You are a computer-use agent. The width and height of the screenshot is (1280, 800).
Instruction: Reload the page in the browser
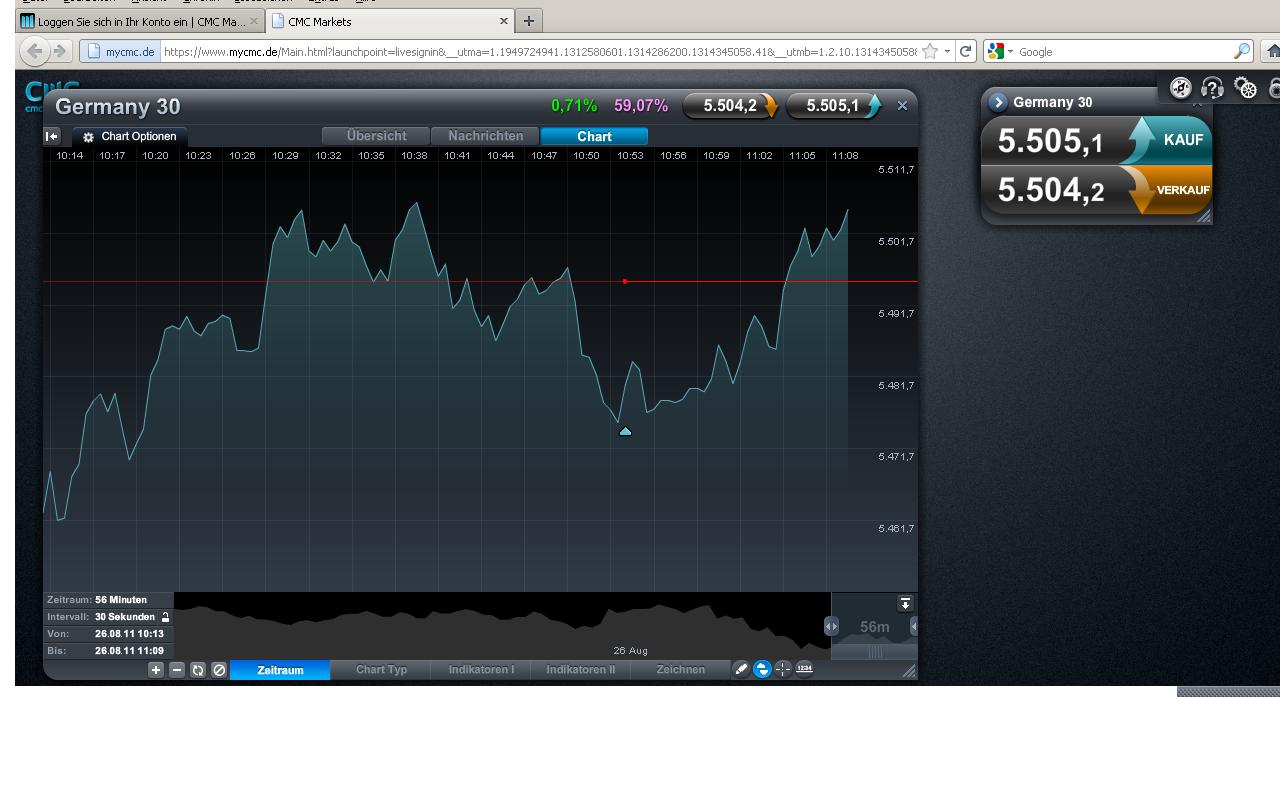click(966, 51)
